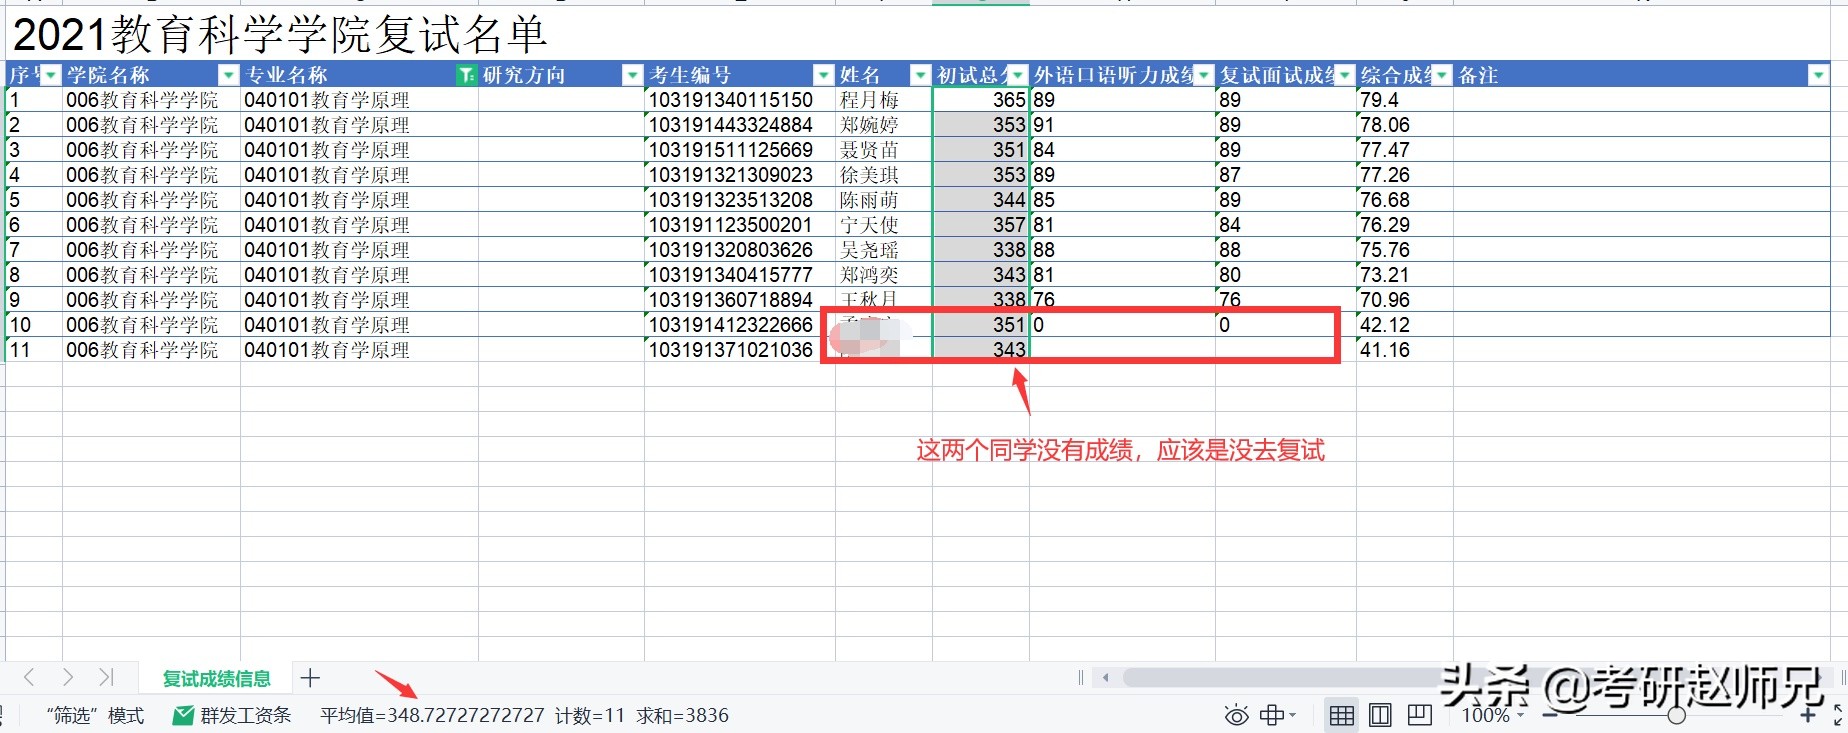The width and height of the screenshot is (1848, 733).
Task: Click the 求和=3836 status value
Action: pos(682,715)
